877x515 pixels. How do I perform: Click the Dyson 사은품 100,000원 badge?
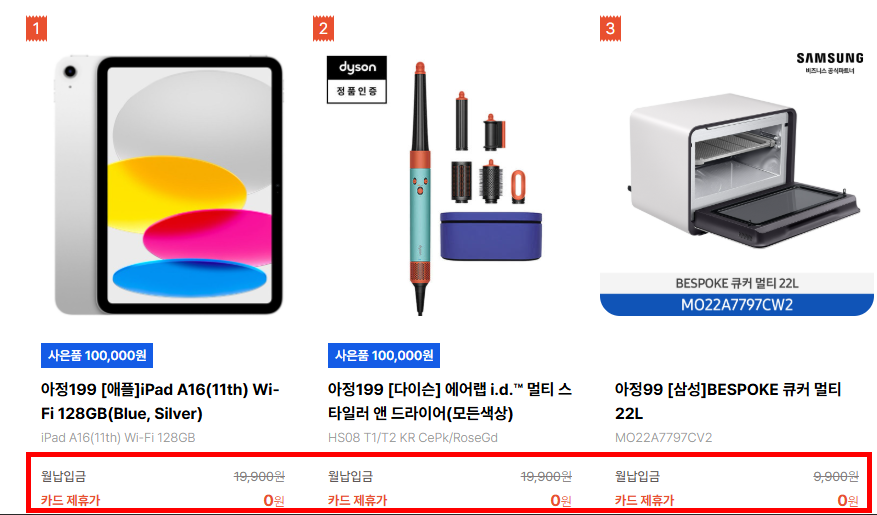point(384,356)
